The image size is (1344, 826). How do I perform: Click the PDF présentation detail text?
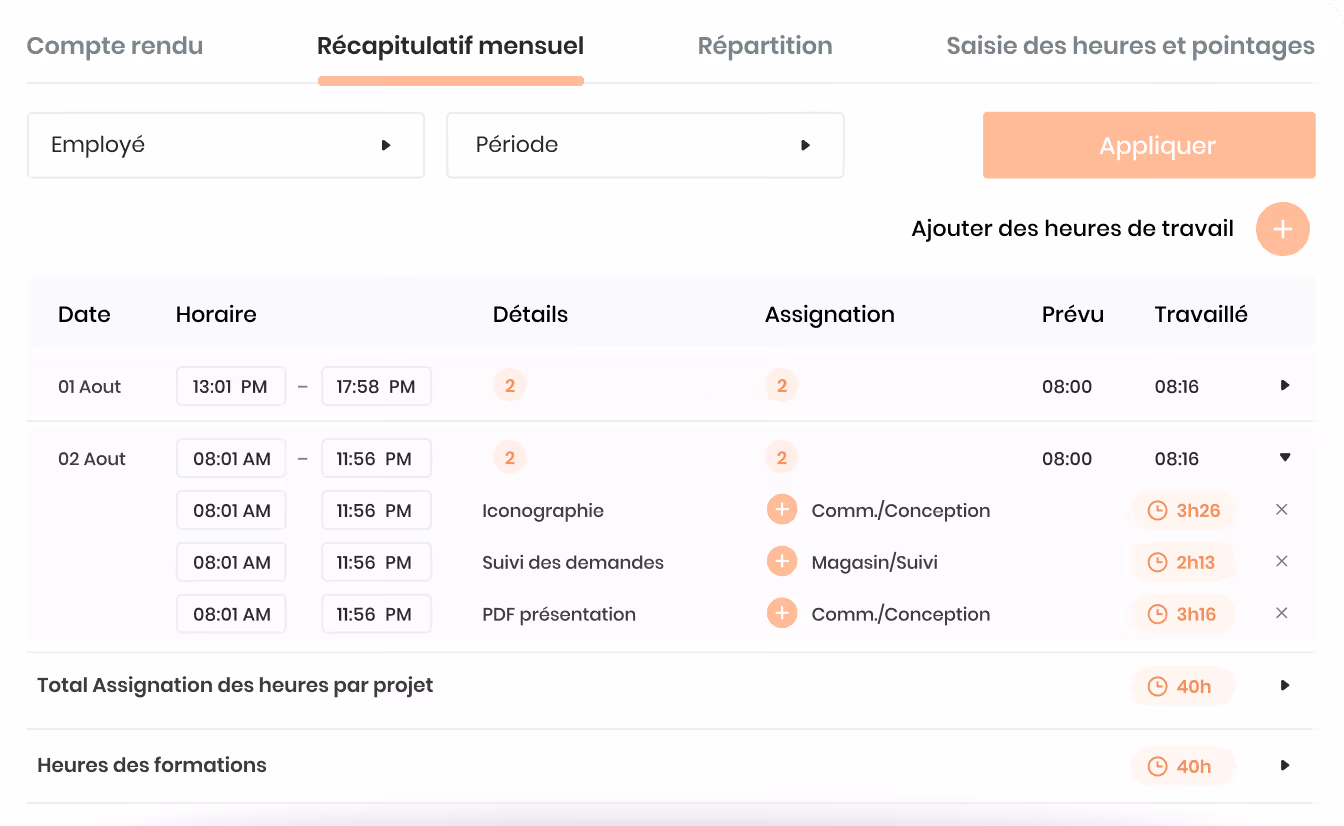pos(559,615)
